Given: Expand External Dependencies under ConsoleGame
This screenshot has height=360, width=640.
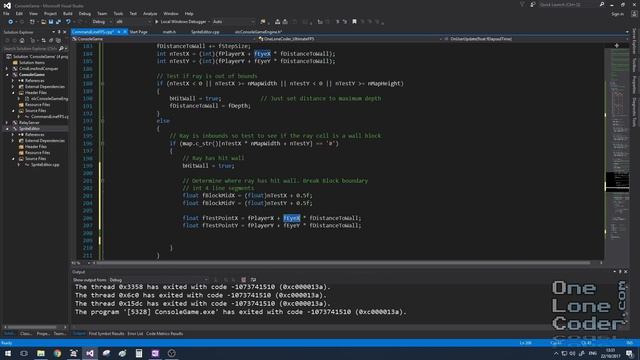Looking at the screenshot, I should [13, 87].
